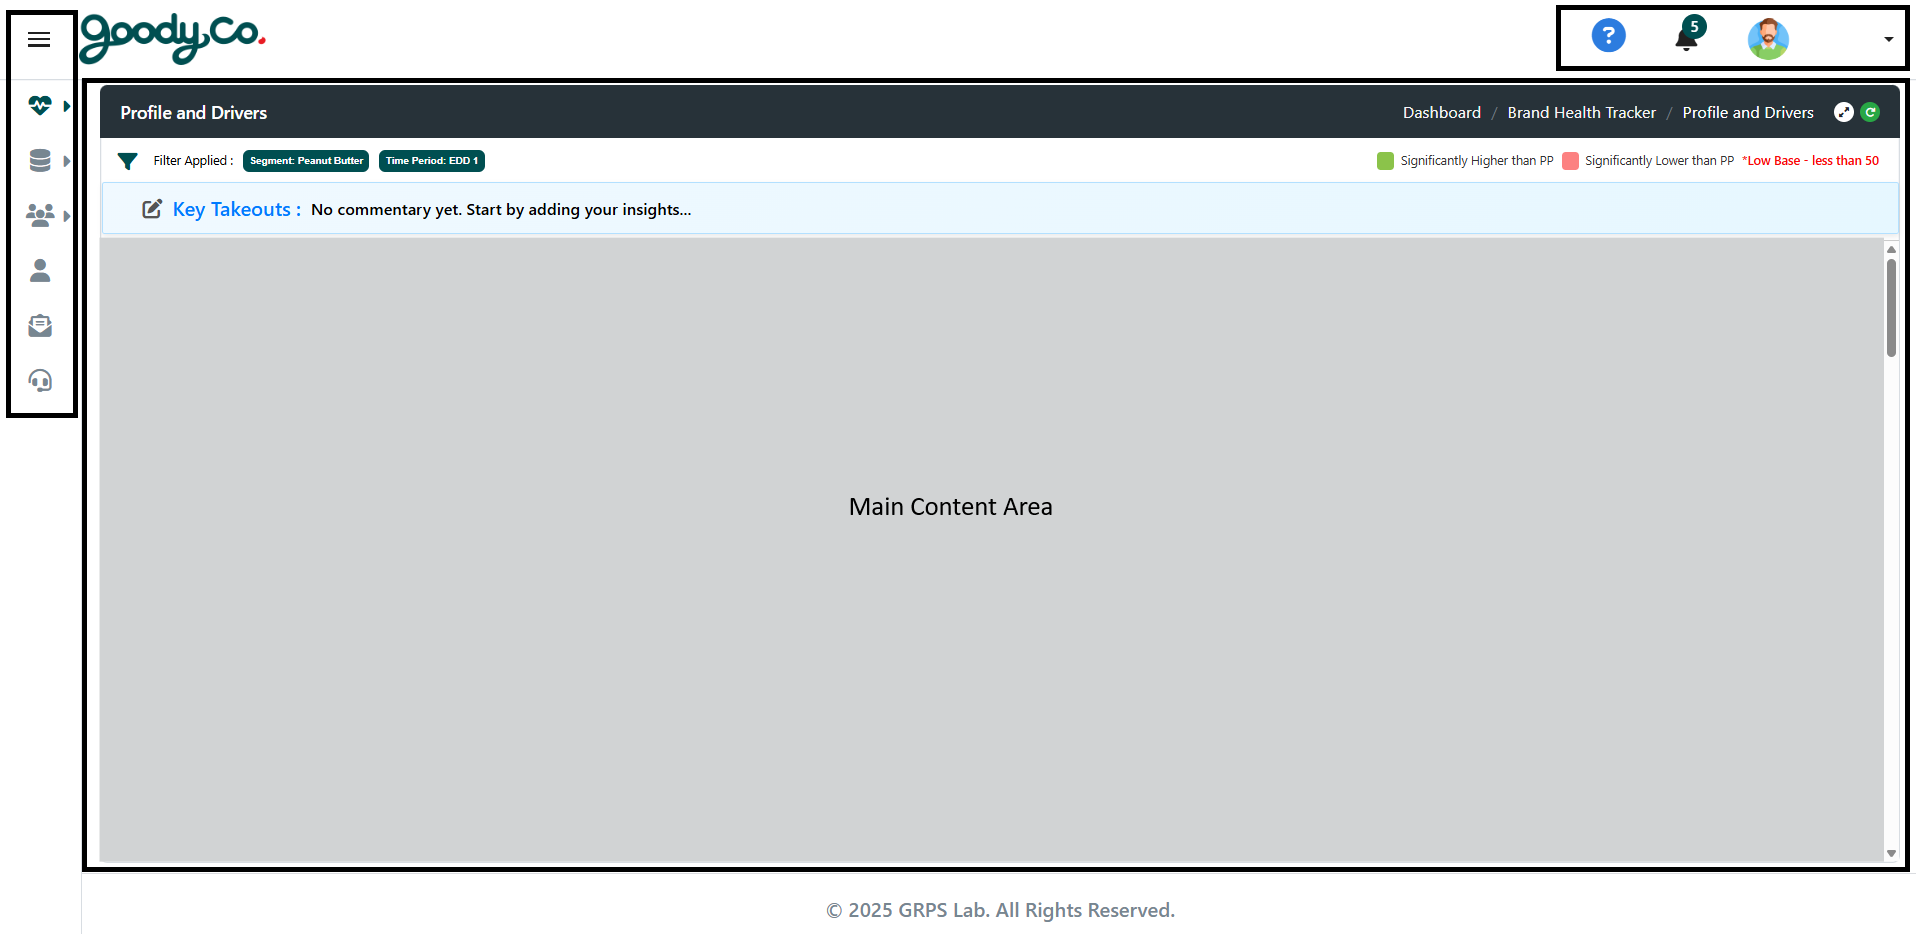Select the single user sidebar icon
The image size is (1916, 934).
click(x=40, y=271)
